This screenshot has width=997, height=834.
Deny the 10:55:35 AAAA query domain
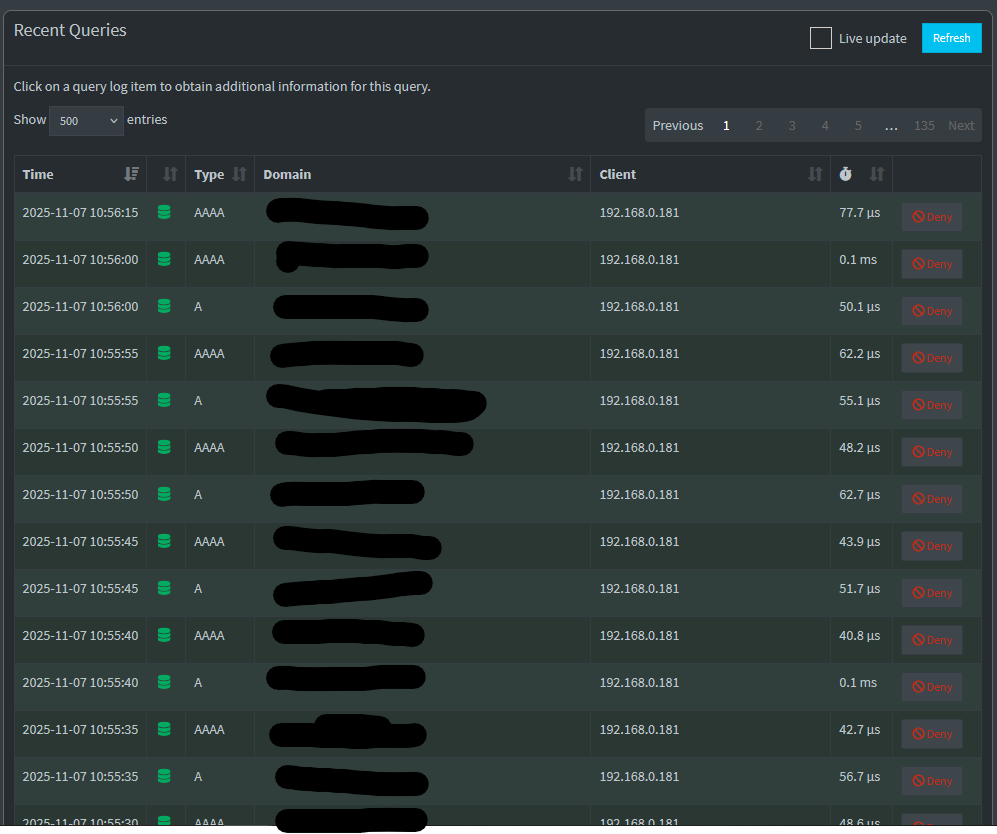pyautogui.click(x=932, y=734)
